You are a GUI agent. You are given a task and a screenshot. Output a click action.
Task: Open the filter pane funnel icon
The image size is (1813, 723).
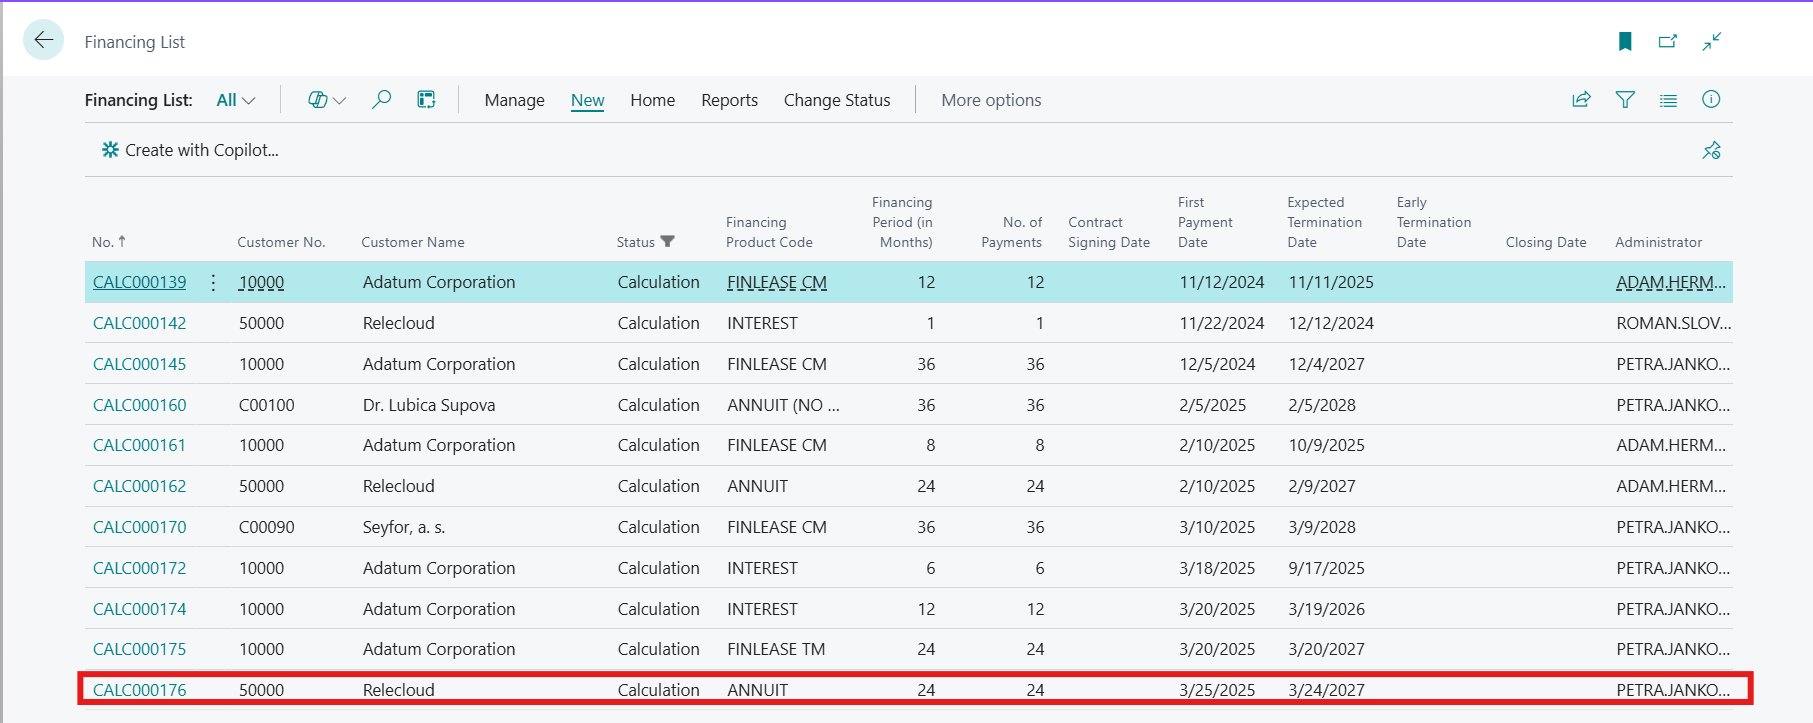(1625, 100)
